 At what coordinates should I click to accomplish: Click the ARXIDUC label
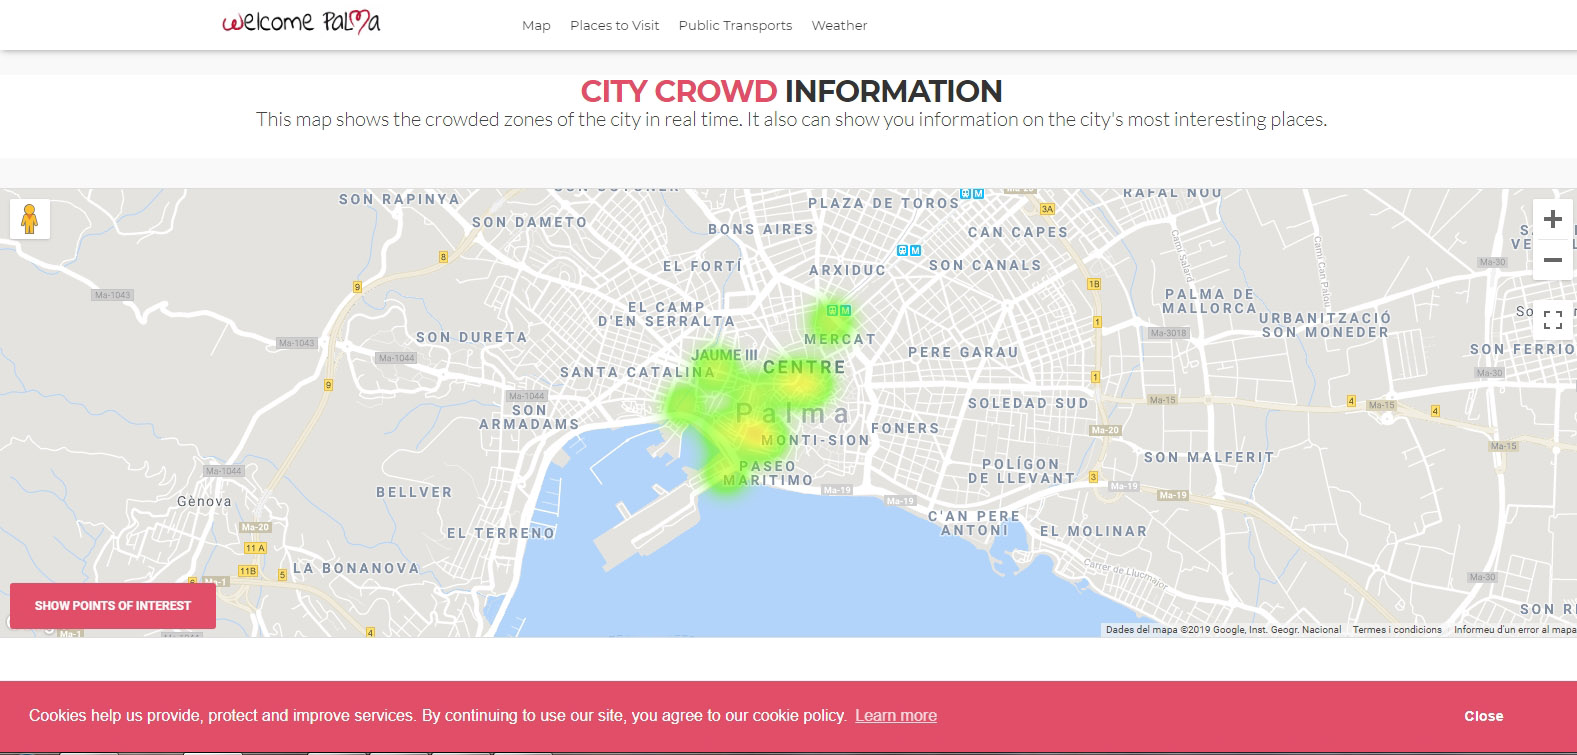847,270
